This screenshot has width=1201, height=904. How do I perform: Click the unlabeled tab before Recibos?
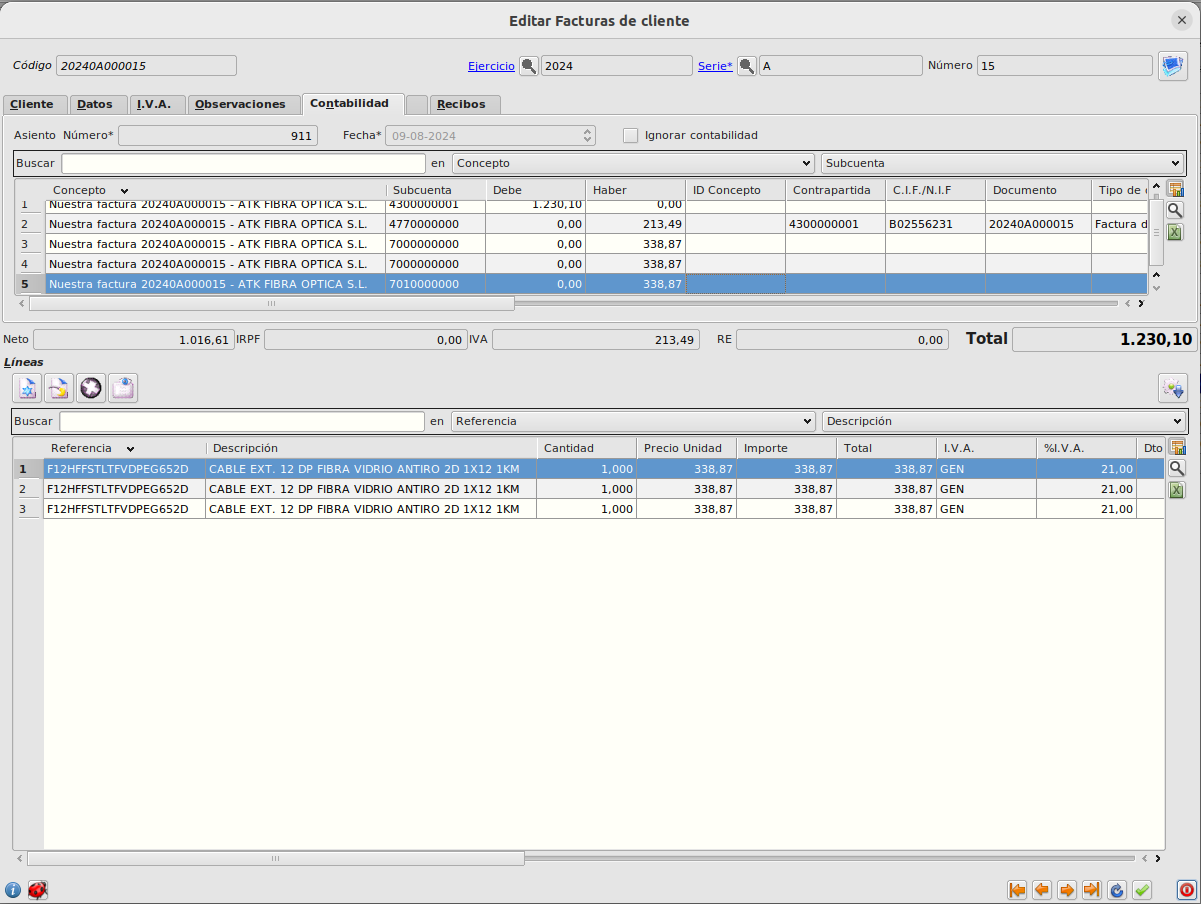tap(417, 104)
